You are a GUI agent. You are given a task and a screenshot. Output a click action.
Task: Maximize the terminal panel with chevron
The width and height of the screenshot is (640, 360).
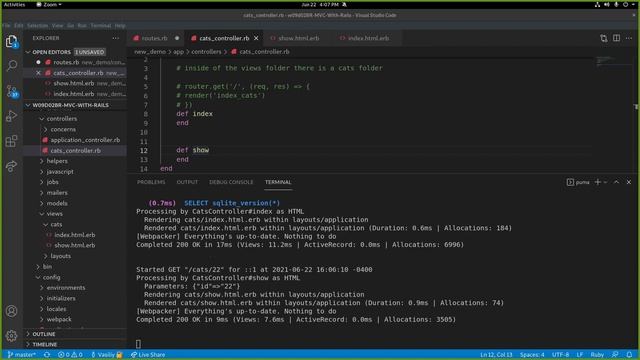pos(616,182)
